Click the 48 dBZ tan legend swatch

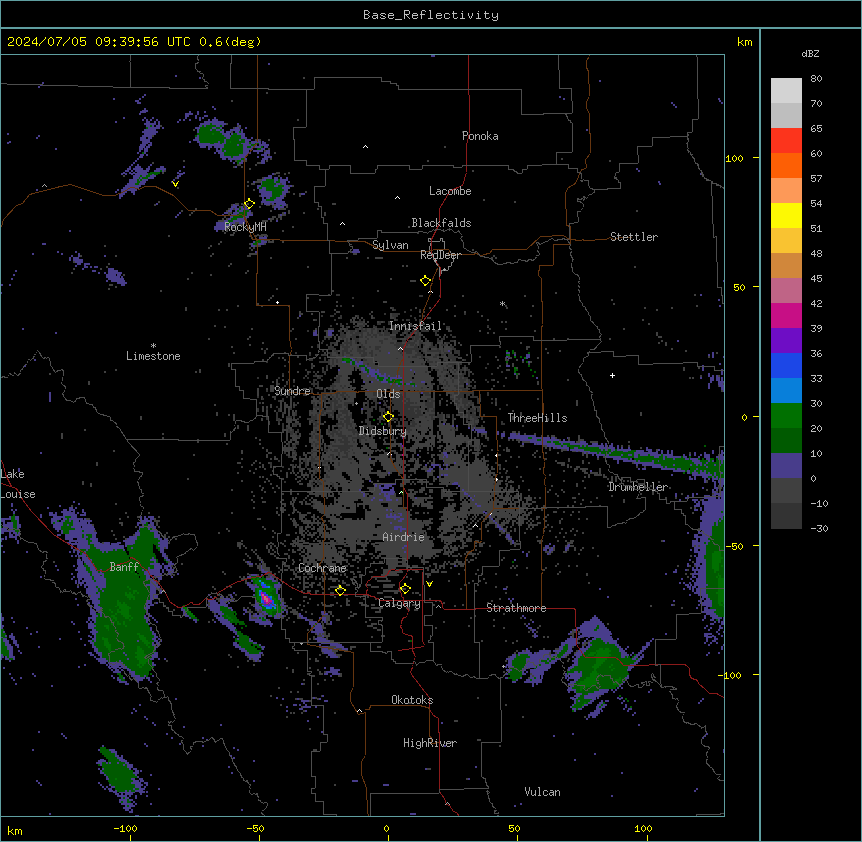point(786,265)
